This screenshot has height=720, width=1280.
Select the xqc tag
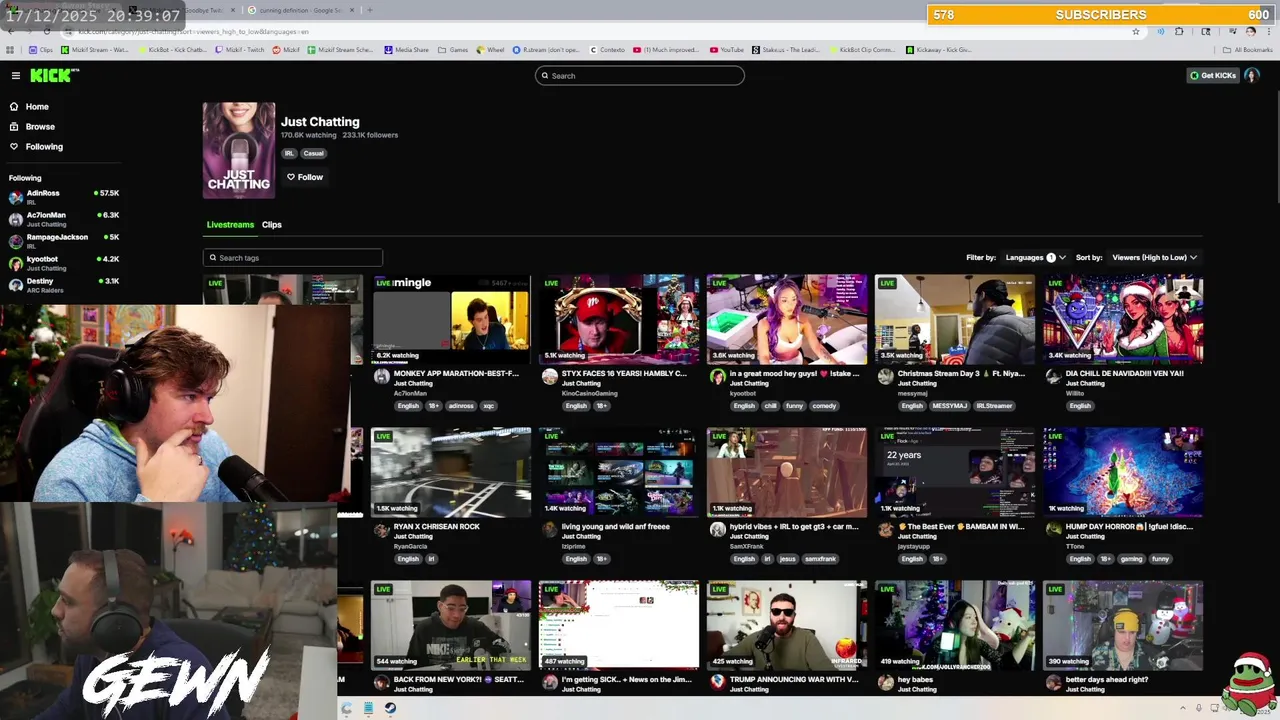click(x=489, y=406)
